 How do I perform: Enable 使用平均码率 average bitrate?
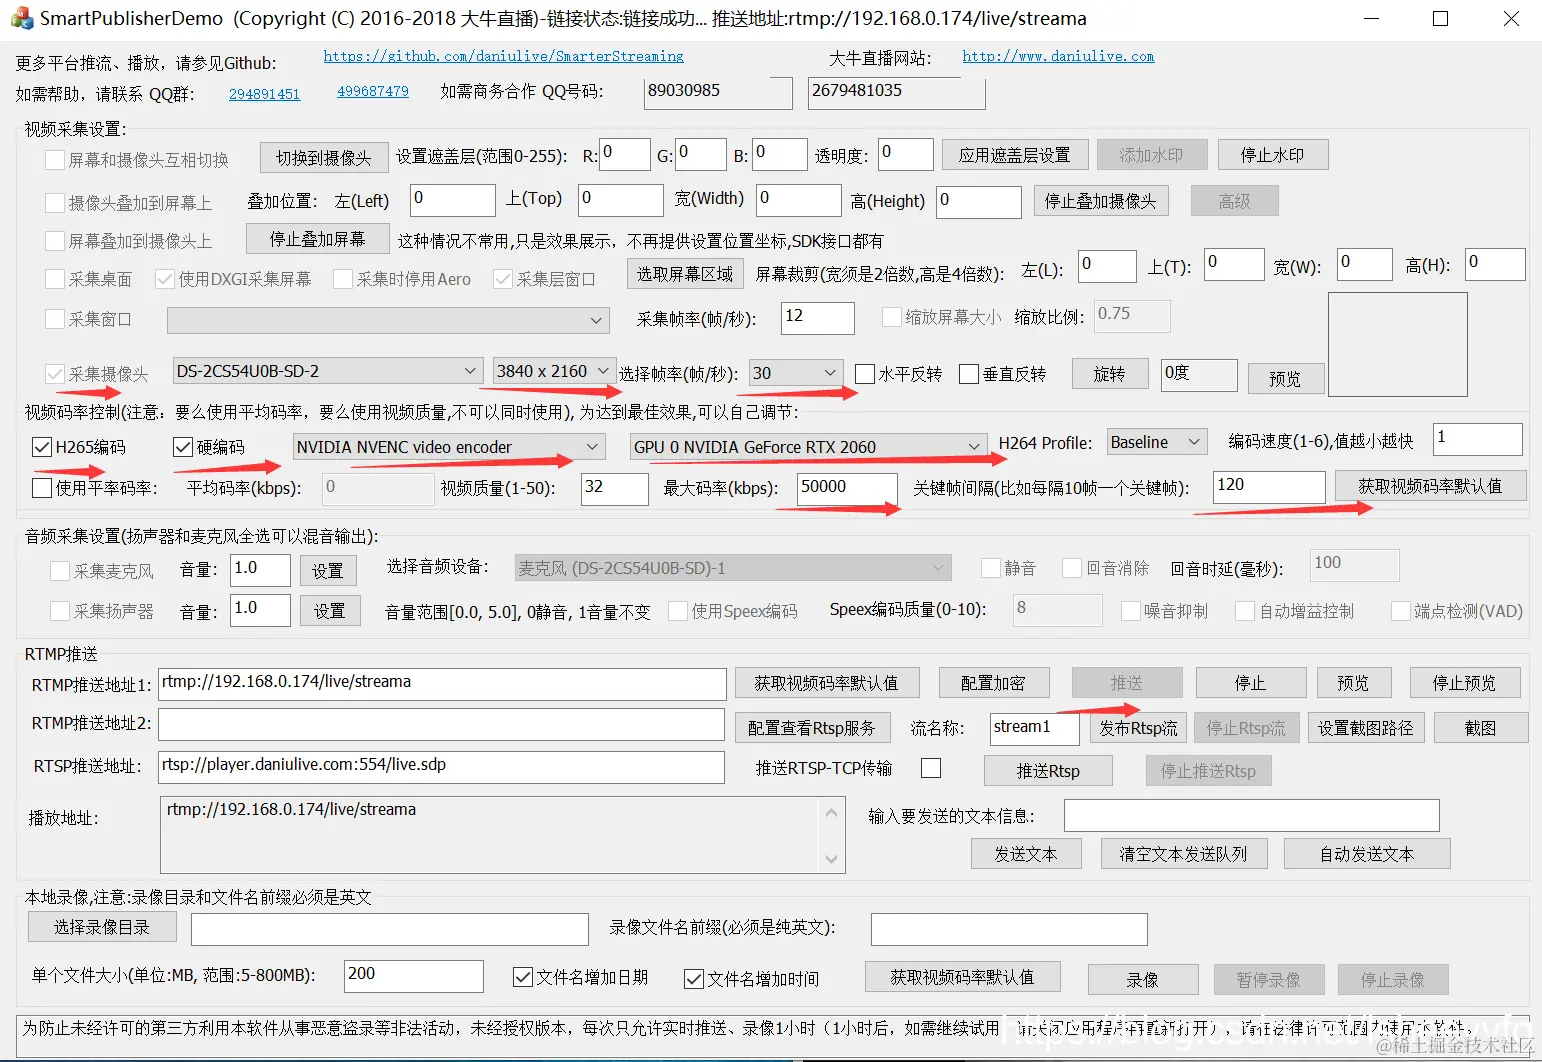[x=41, y=488]
